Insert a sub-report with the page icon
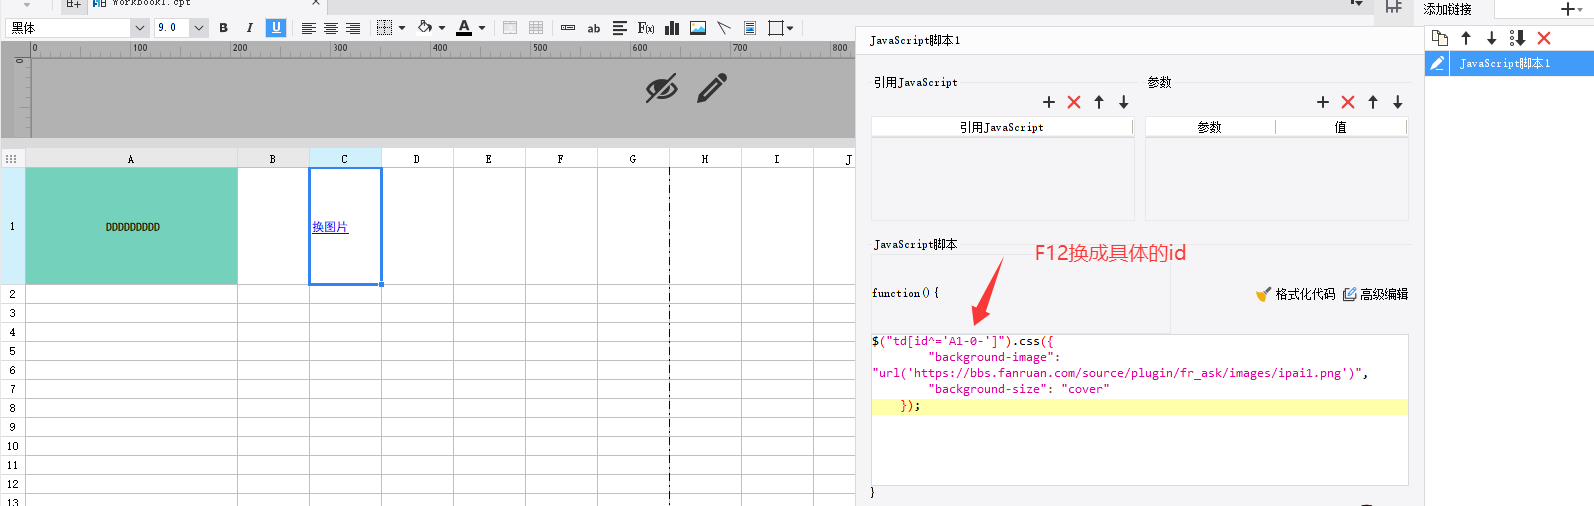1594x506 pixels. 750,28
